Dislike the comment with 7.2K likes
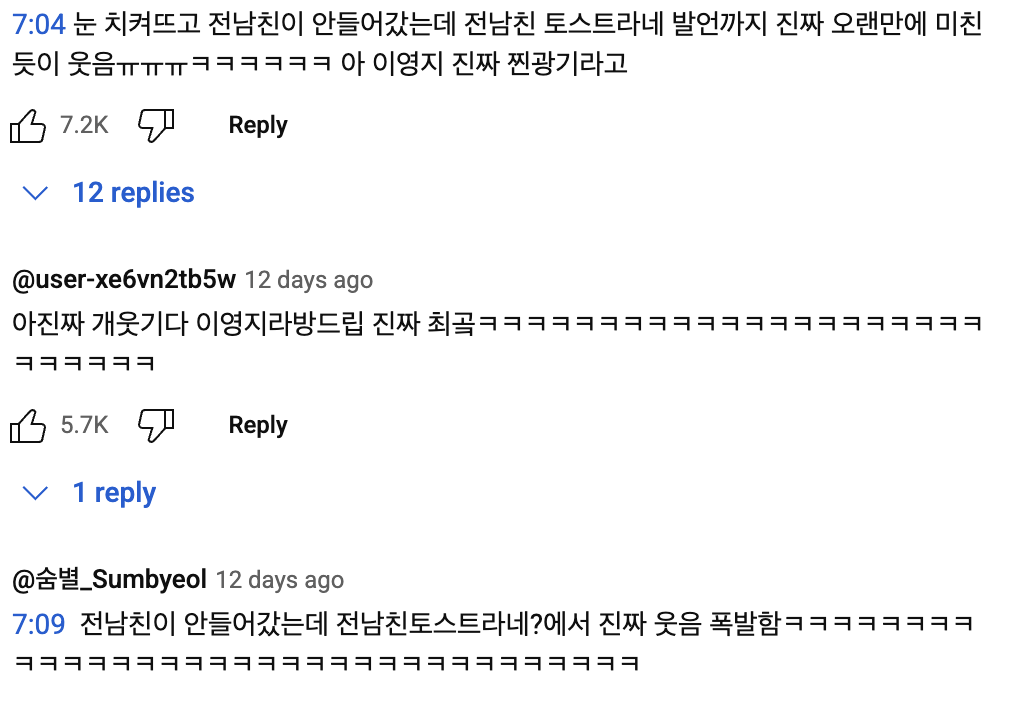The width and height of the screenshot is (1020, 704). [x=156, y=126]
